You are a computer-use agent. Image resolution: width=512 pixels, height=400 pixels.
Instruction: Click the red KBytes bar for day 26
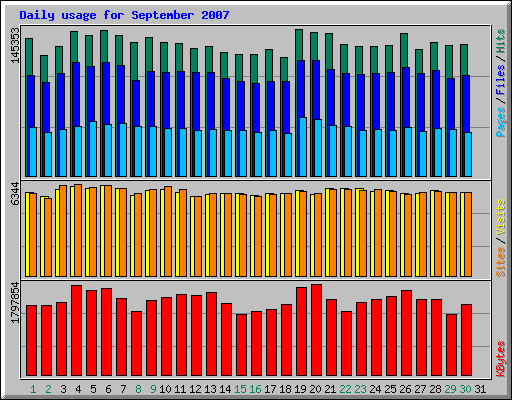click(406, 333)
